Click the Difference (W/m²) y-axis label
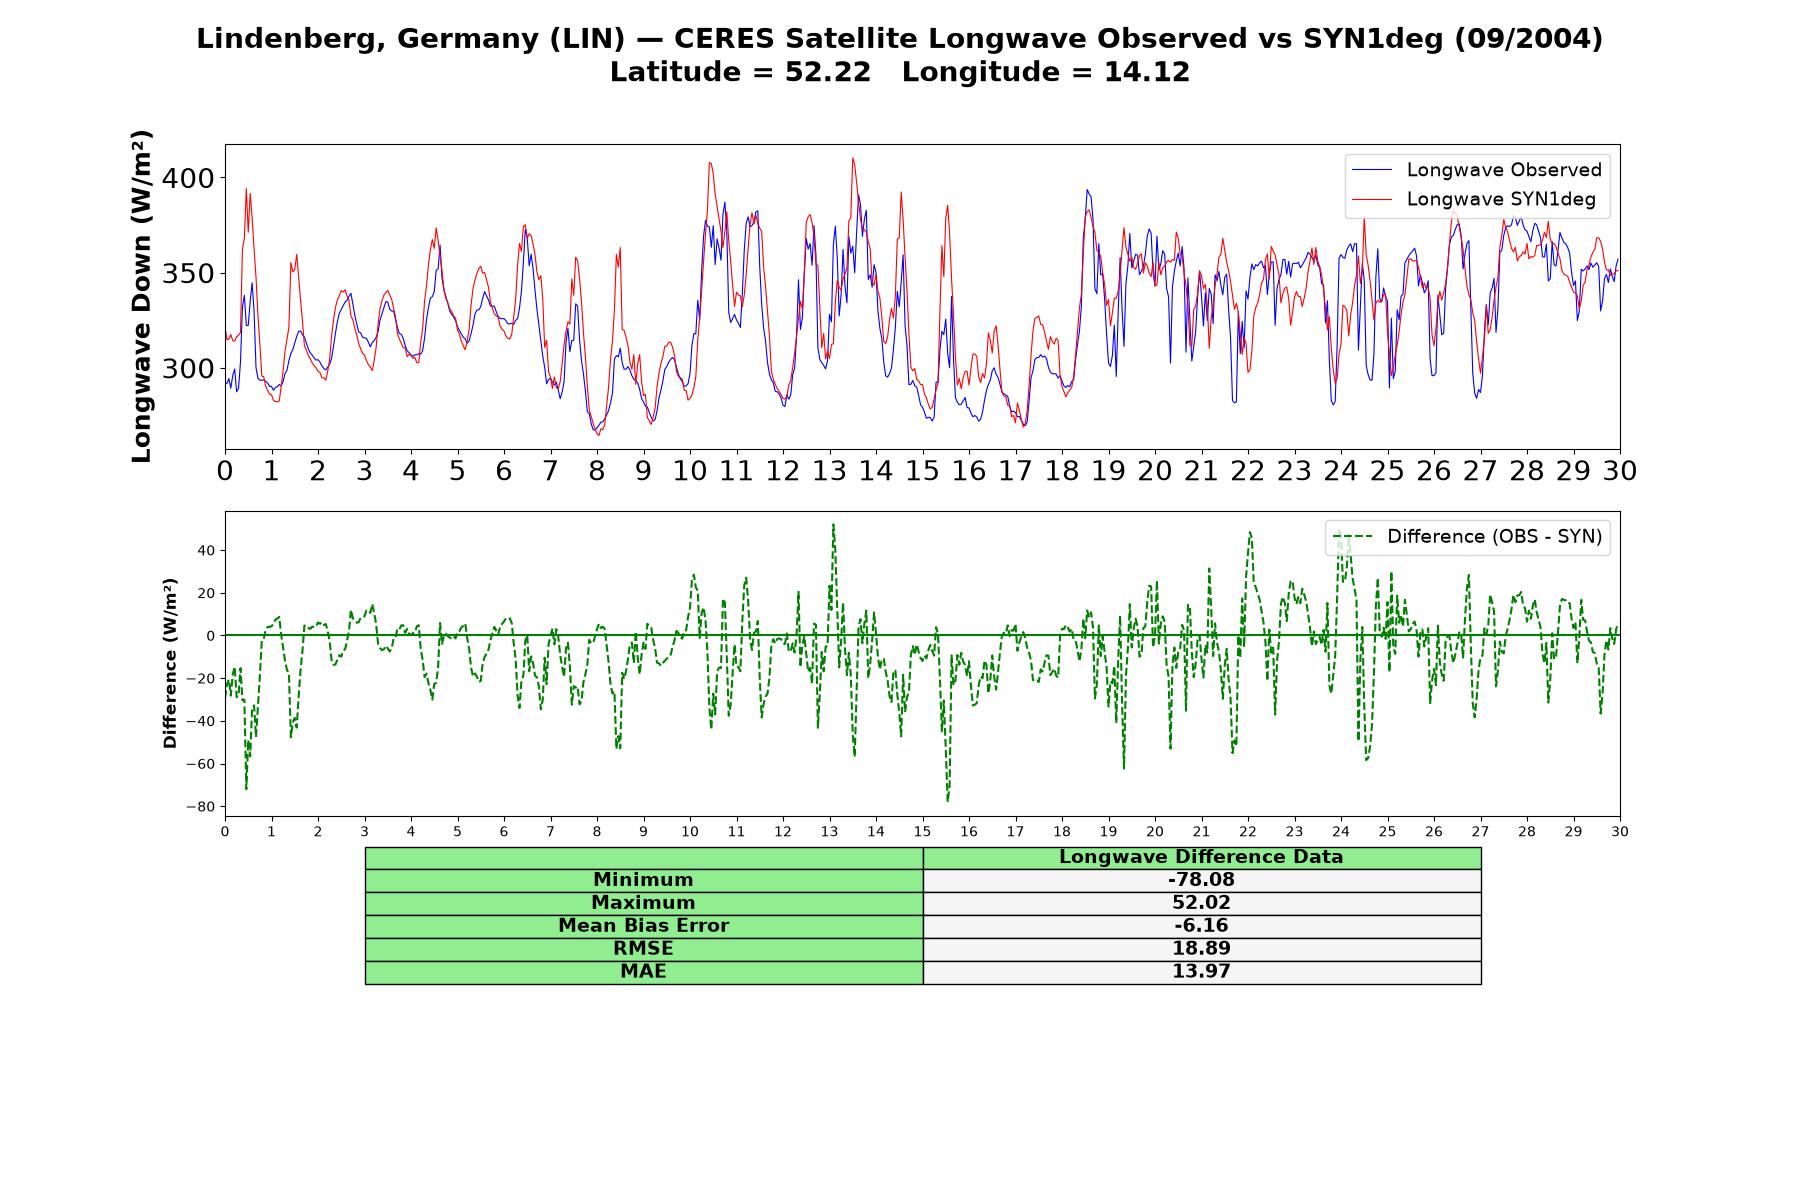This screenshot has width=1800, height=1200. (170, 663)
